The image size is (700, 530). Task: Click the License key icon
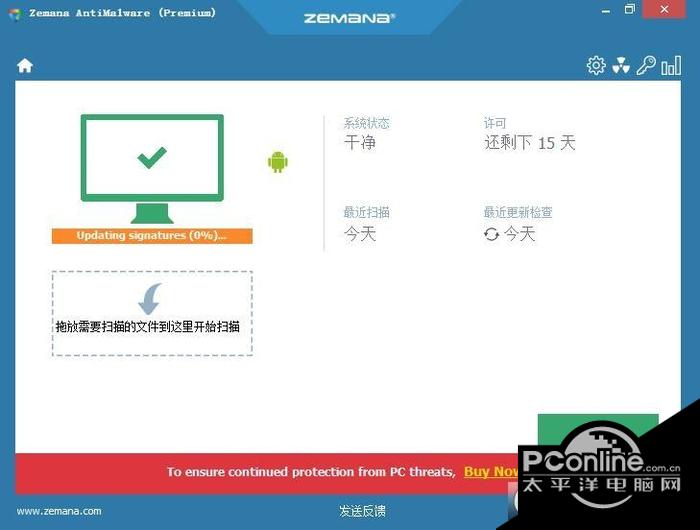pos(646,66)
